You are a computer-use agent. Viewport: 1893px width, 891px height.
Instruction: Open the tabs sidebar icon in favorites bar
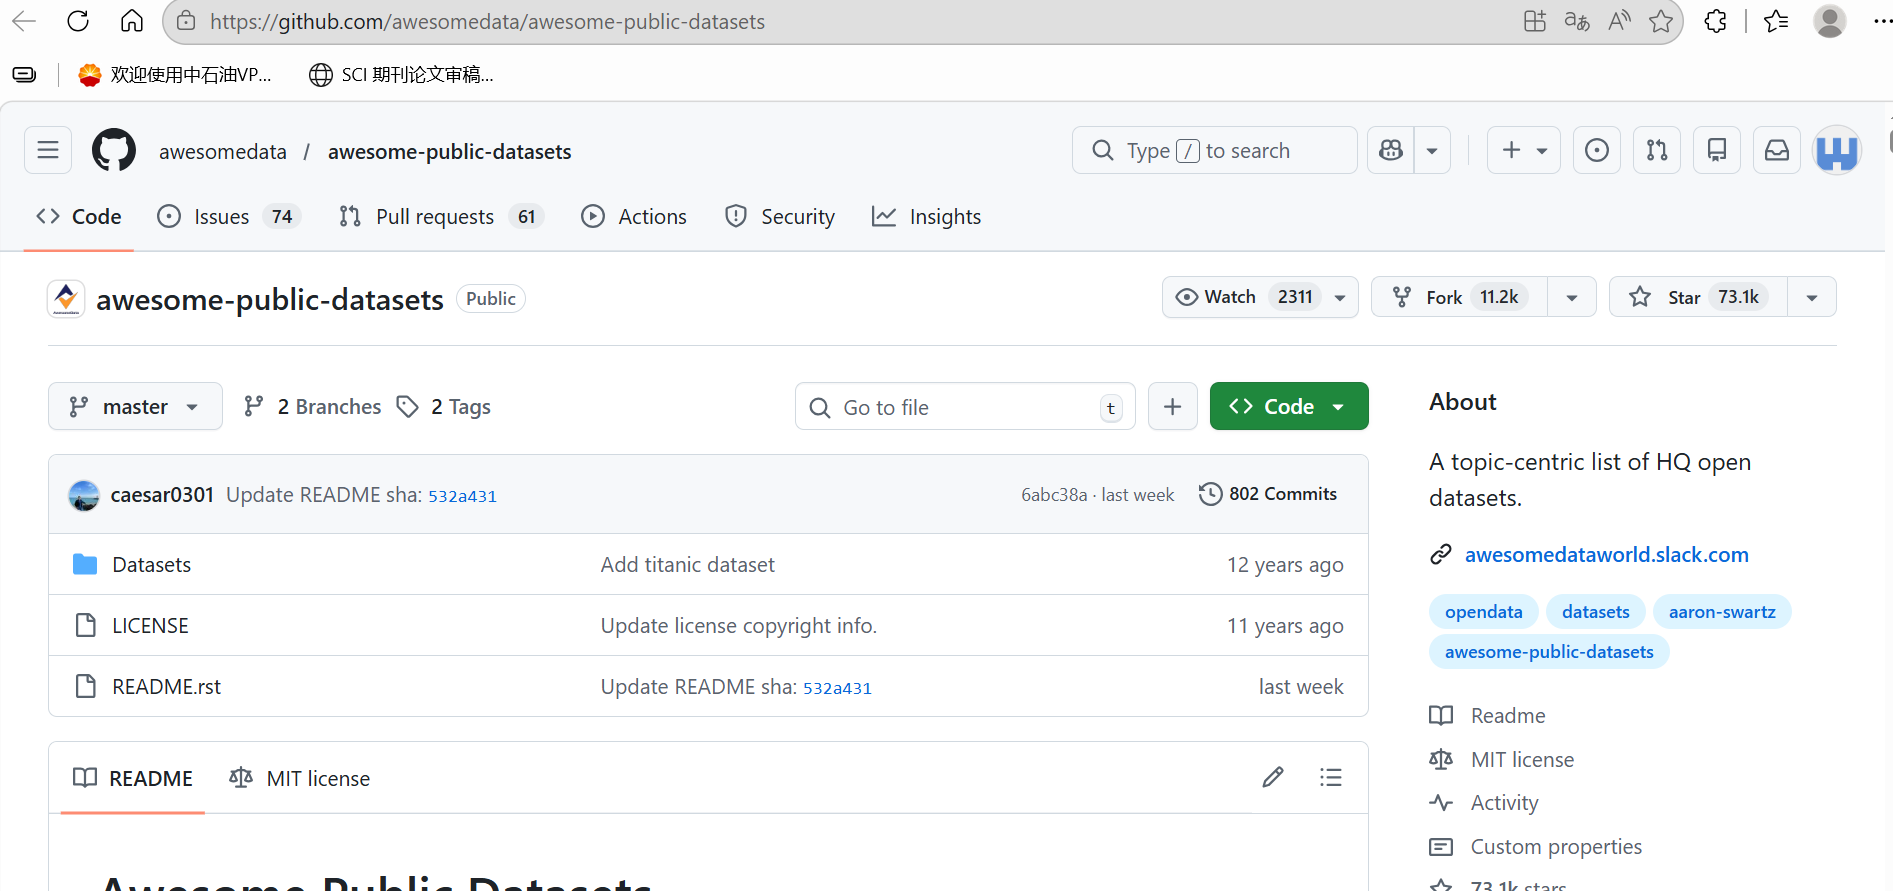point(24,75)
